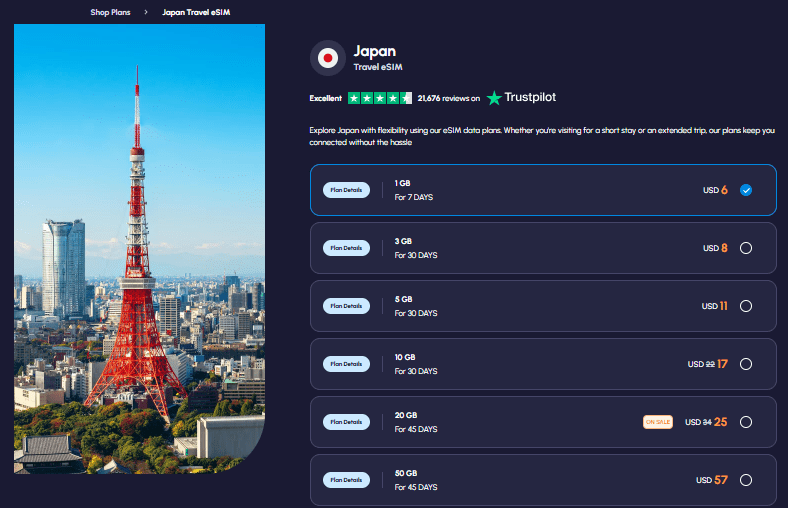Select the 1 GB plan radio button
Viewport: 788px width, 508px height.
click(745, 190)
